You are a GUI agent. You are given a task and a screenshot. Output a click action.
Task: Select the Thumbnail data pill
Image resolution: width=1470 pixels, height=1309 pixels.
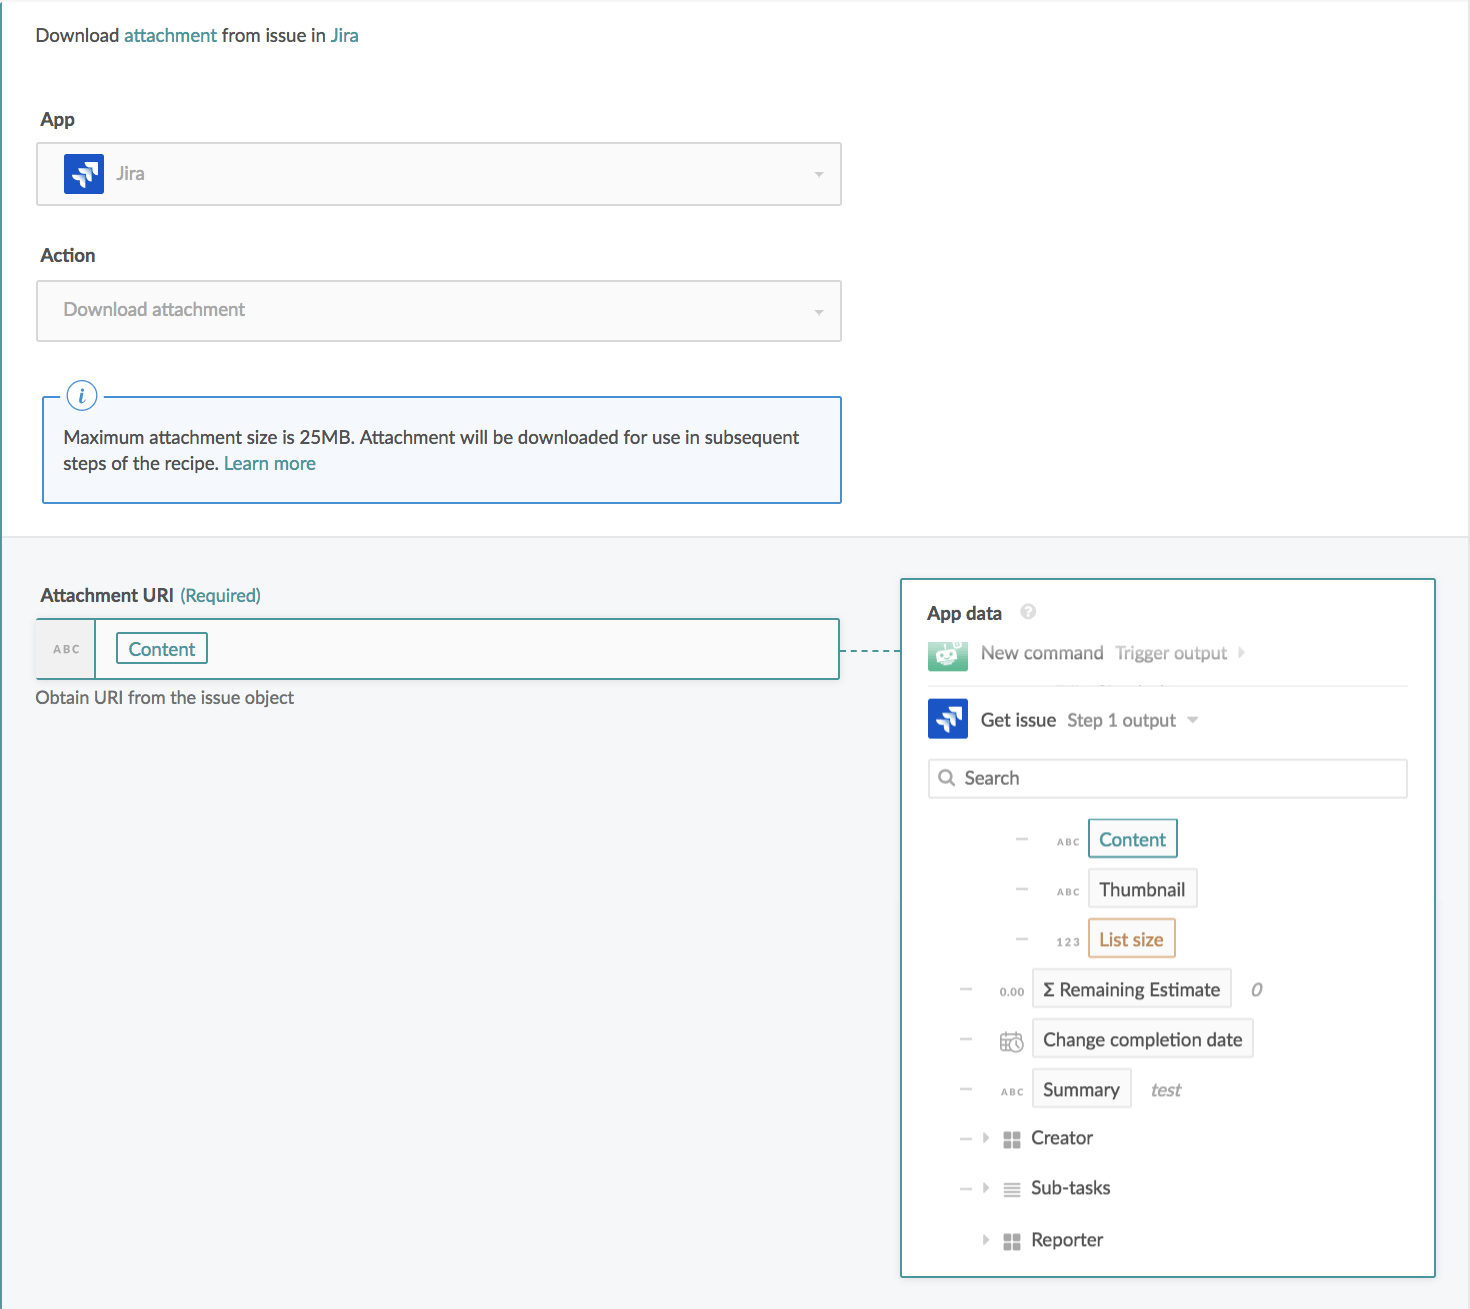point(1141,890)
